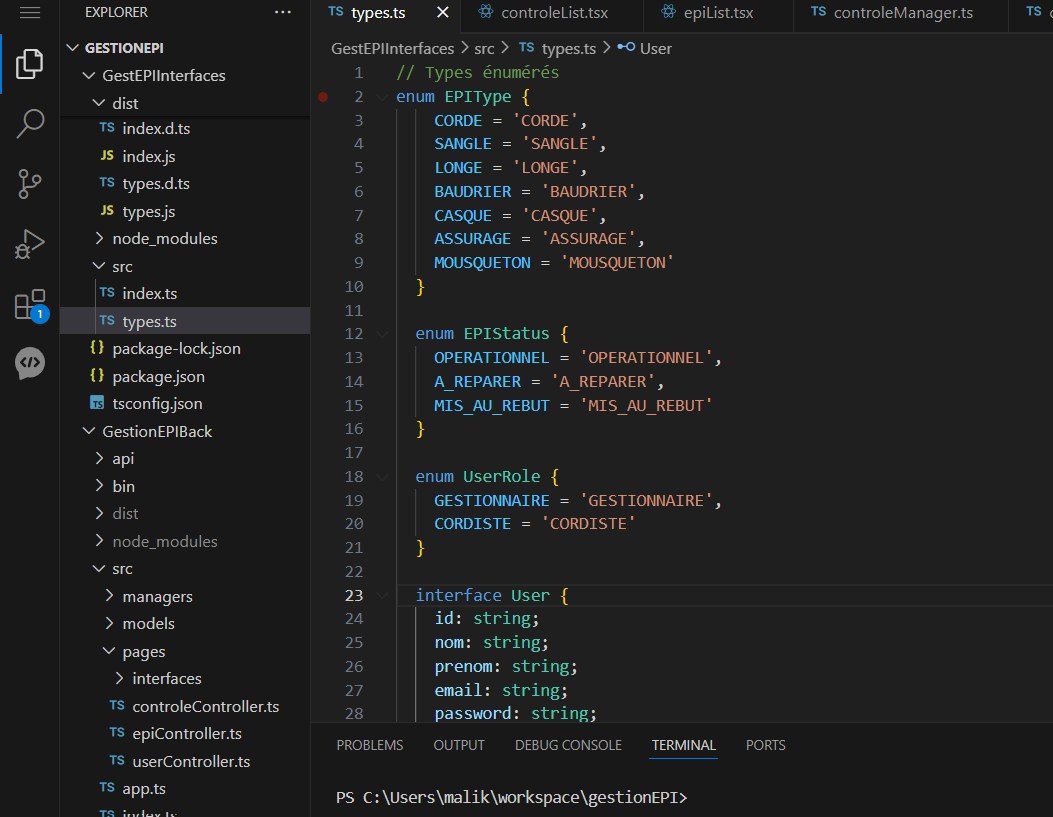Collapse the GestionEPIBack folder
The width and height of the screenshot is (1053, 817).
[89, 431]
